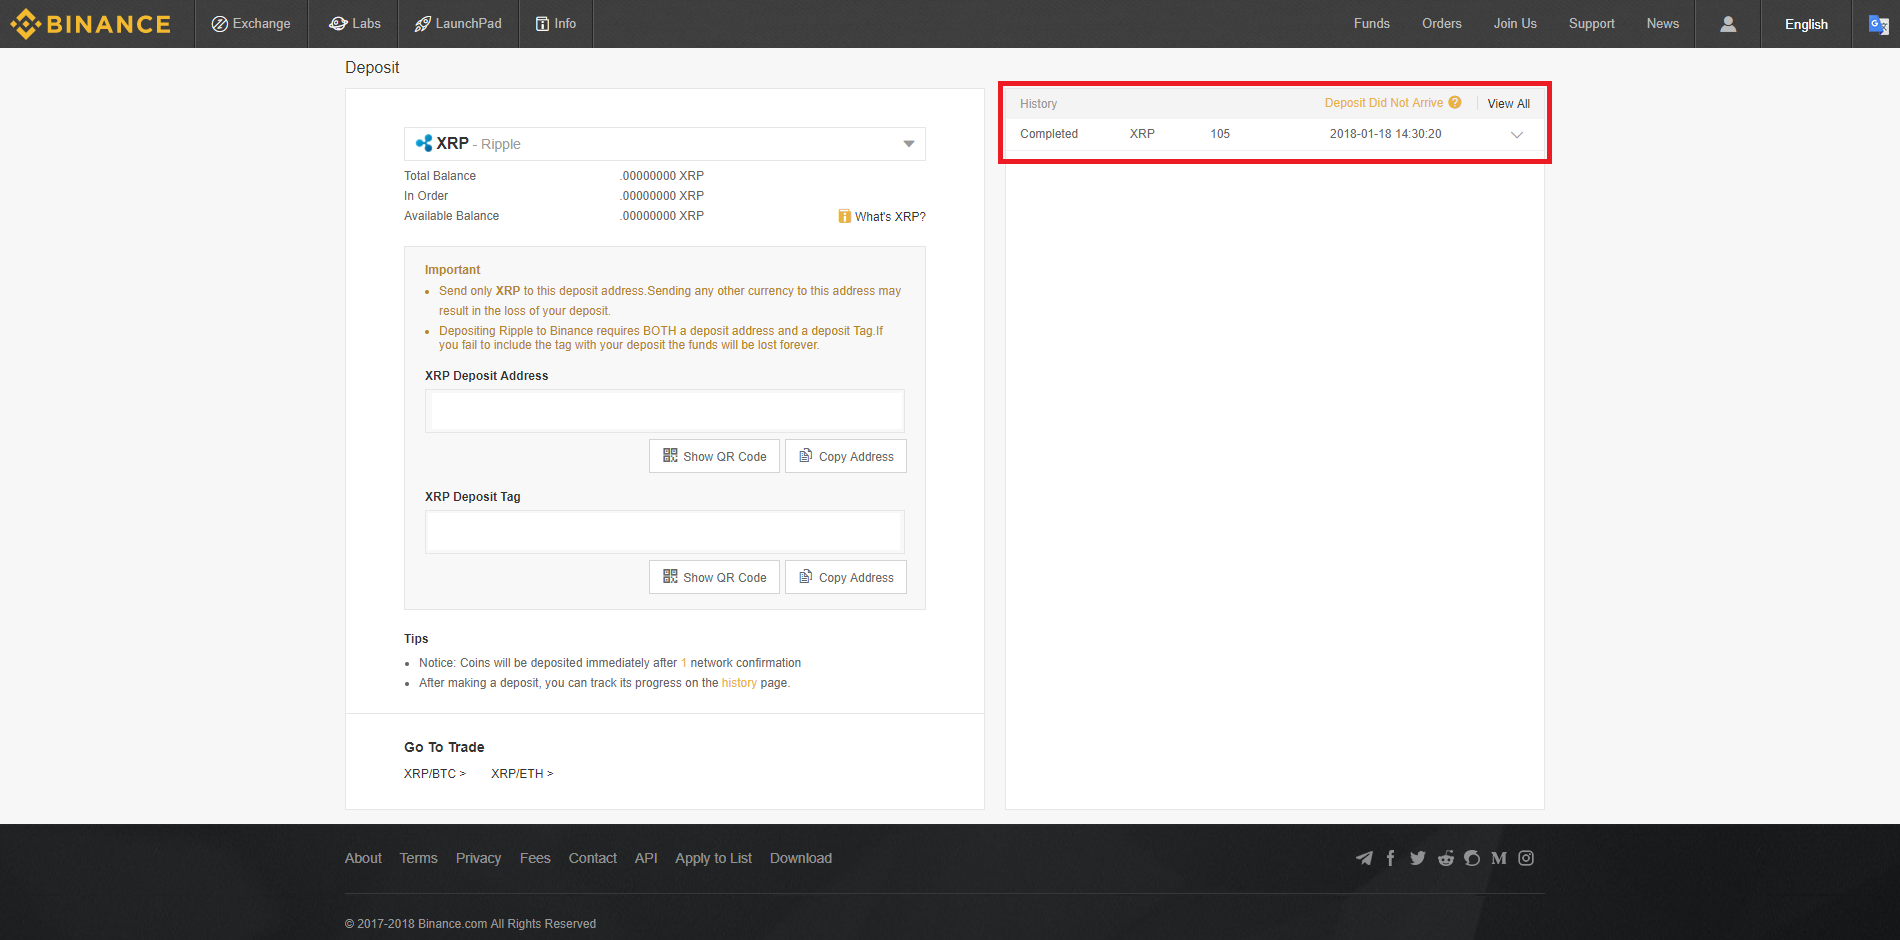This screenshot has height=940, width=1900.
Task: Copy Address for XRP deposit address
Action: [x=846, y=456]
